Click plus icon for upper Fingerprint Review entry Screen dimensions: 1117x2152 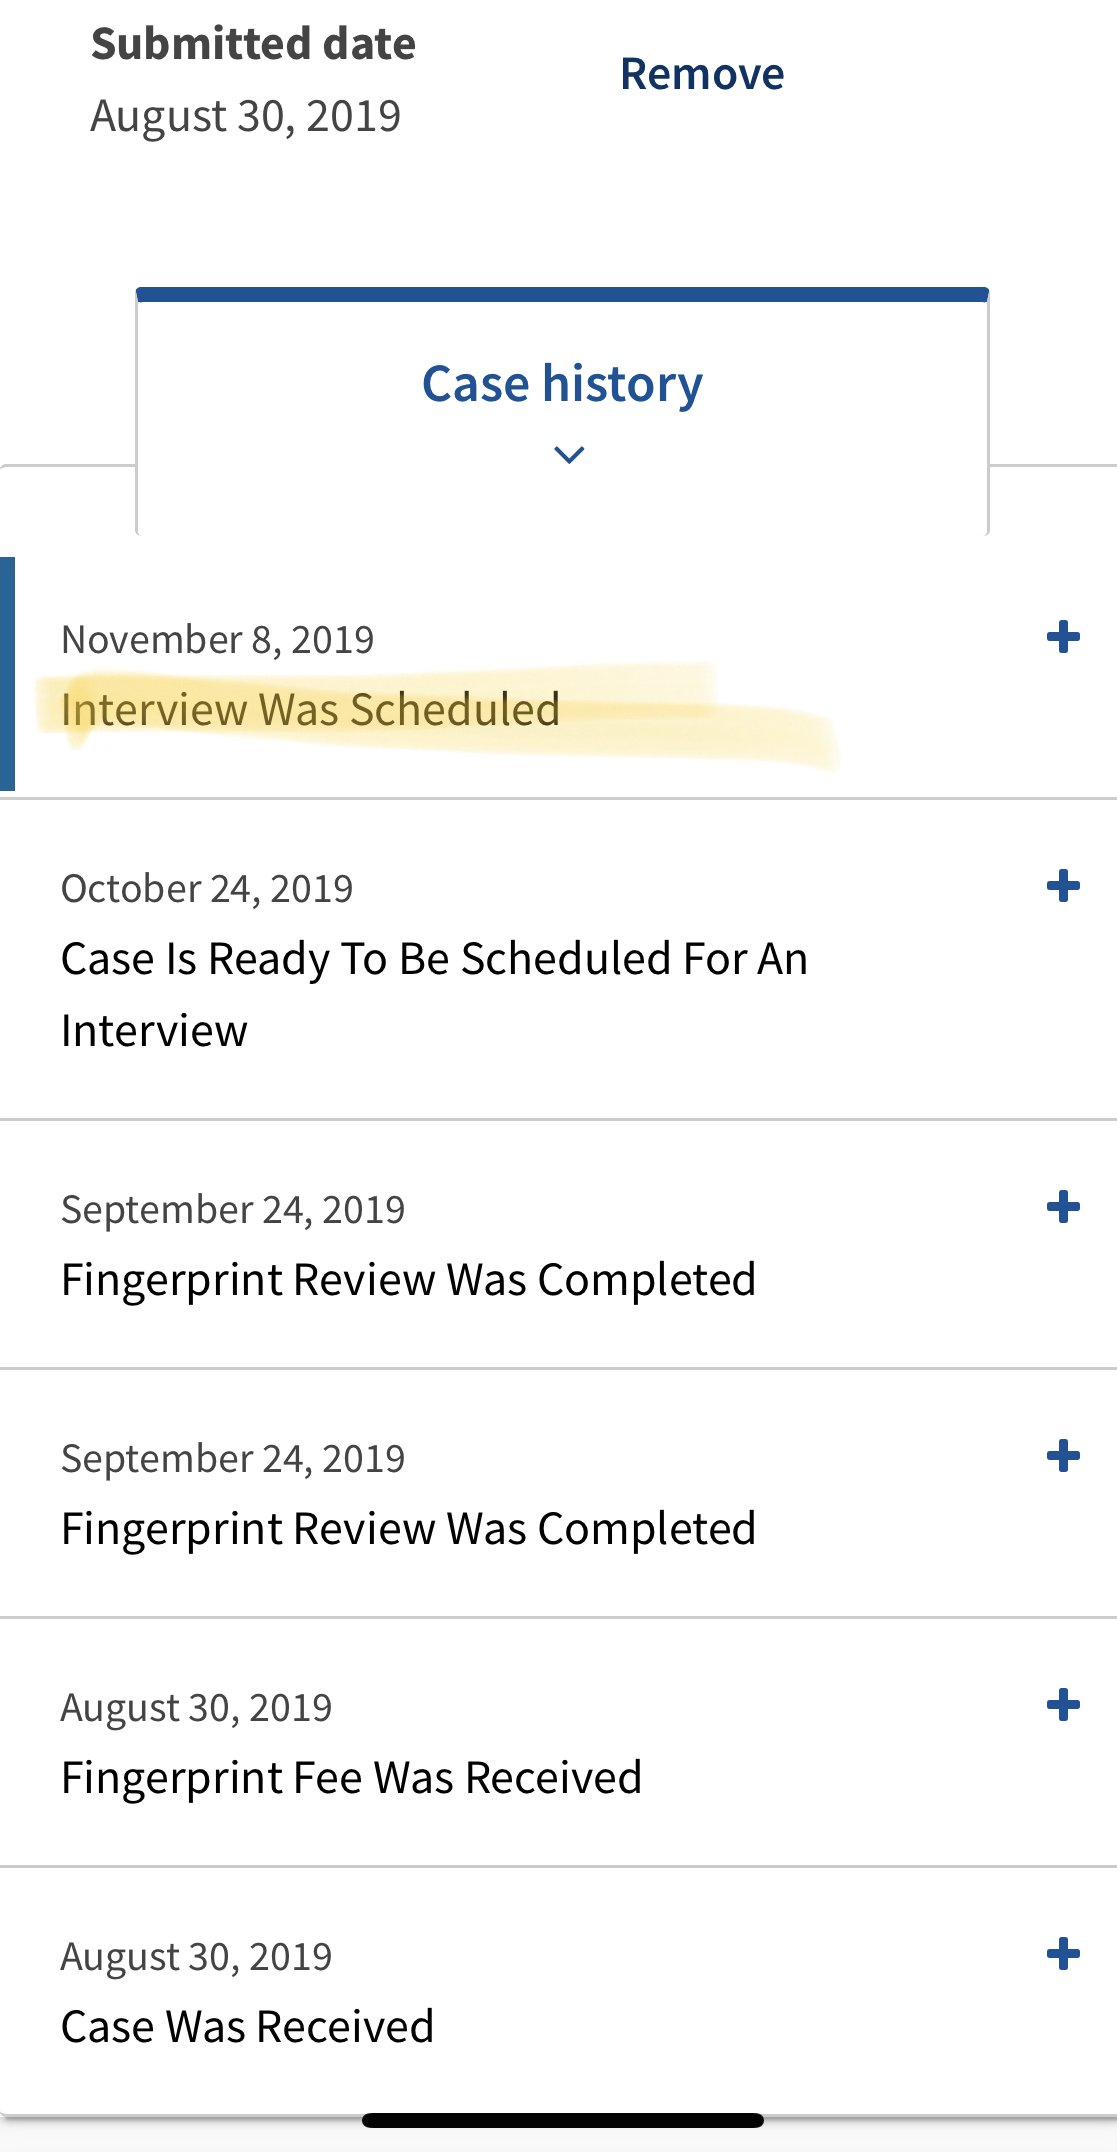click(x=1063, y=1207)
